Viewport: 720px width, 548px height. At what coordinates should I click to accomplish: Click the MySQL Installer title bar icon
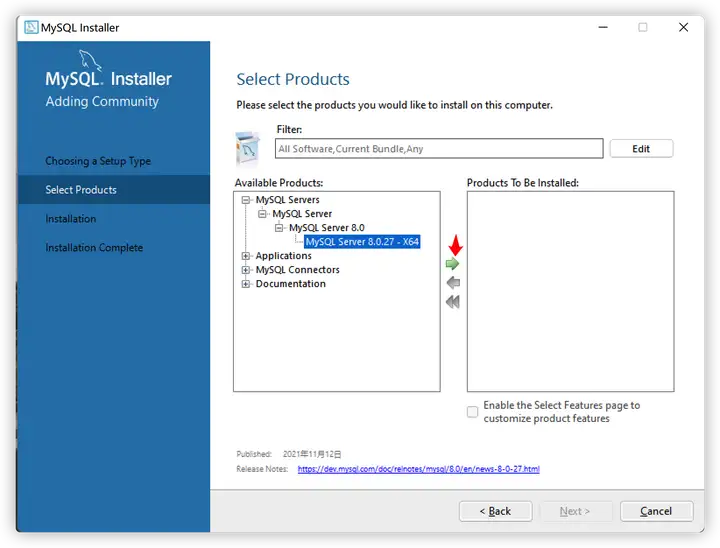(x=31, y=28)
